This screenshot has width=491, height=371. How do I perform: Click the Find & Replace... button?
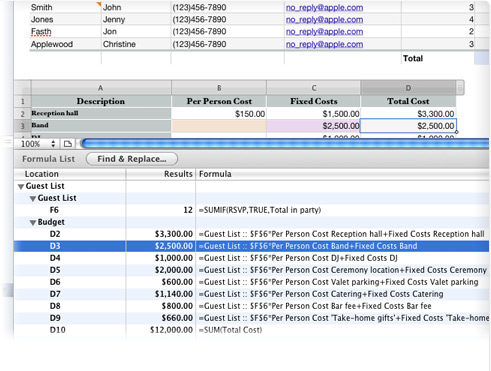[132, 159]
